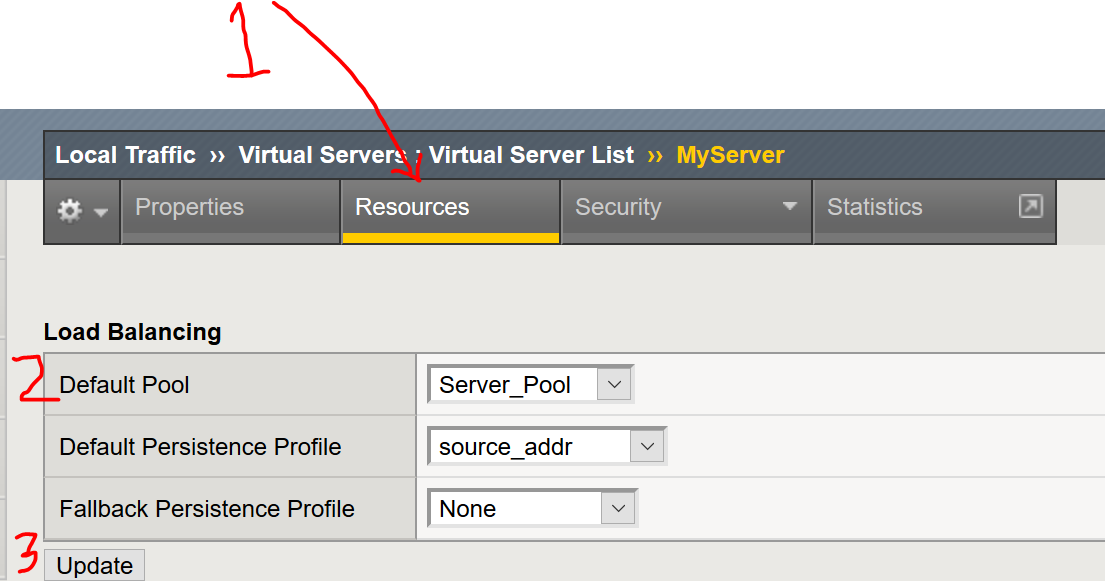Open the Fallback Persistence Profile None dropdown
1105x581 pixels.
[532, 509]
